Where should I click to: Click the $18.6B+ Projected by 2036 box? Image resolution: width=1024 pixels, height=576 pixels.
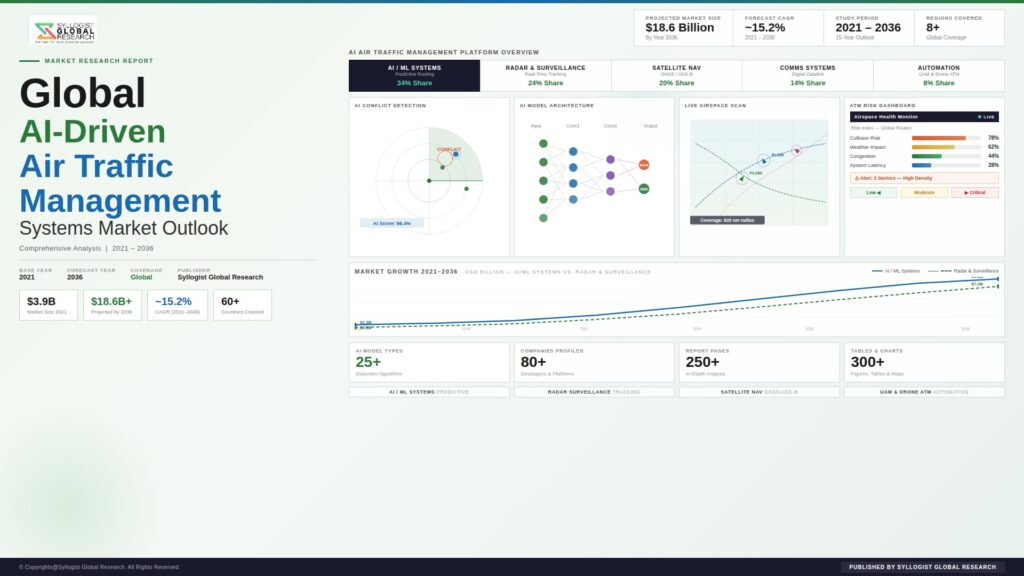112,305
